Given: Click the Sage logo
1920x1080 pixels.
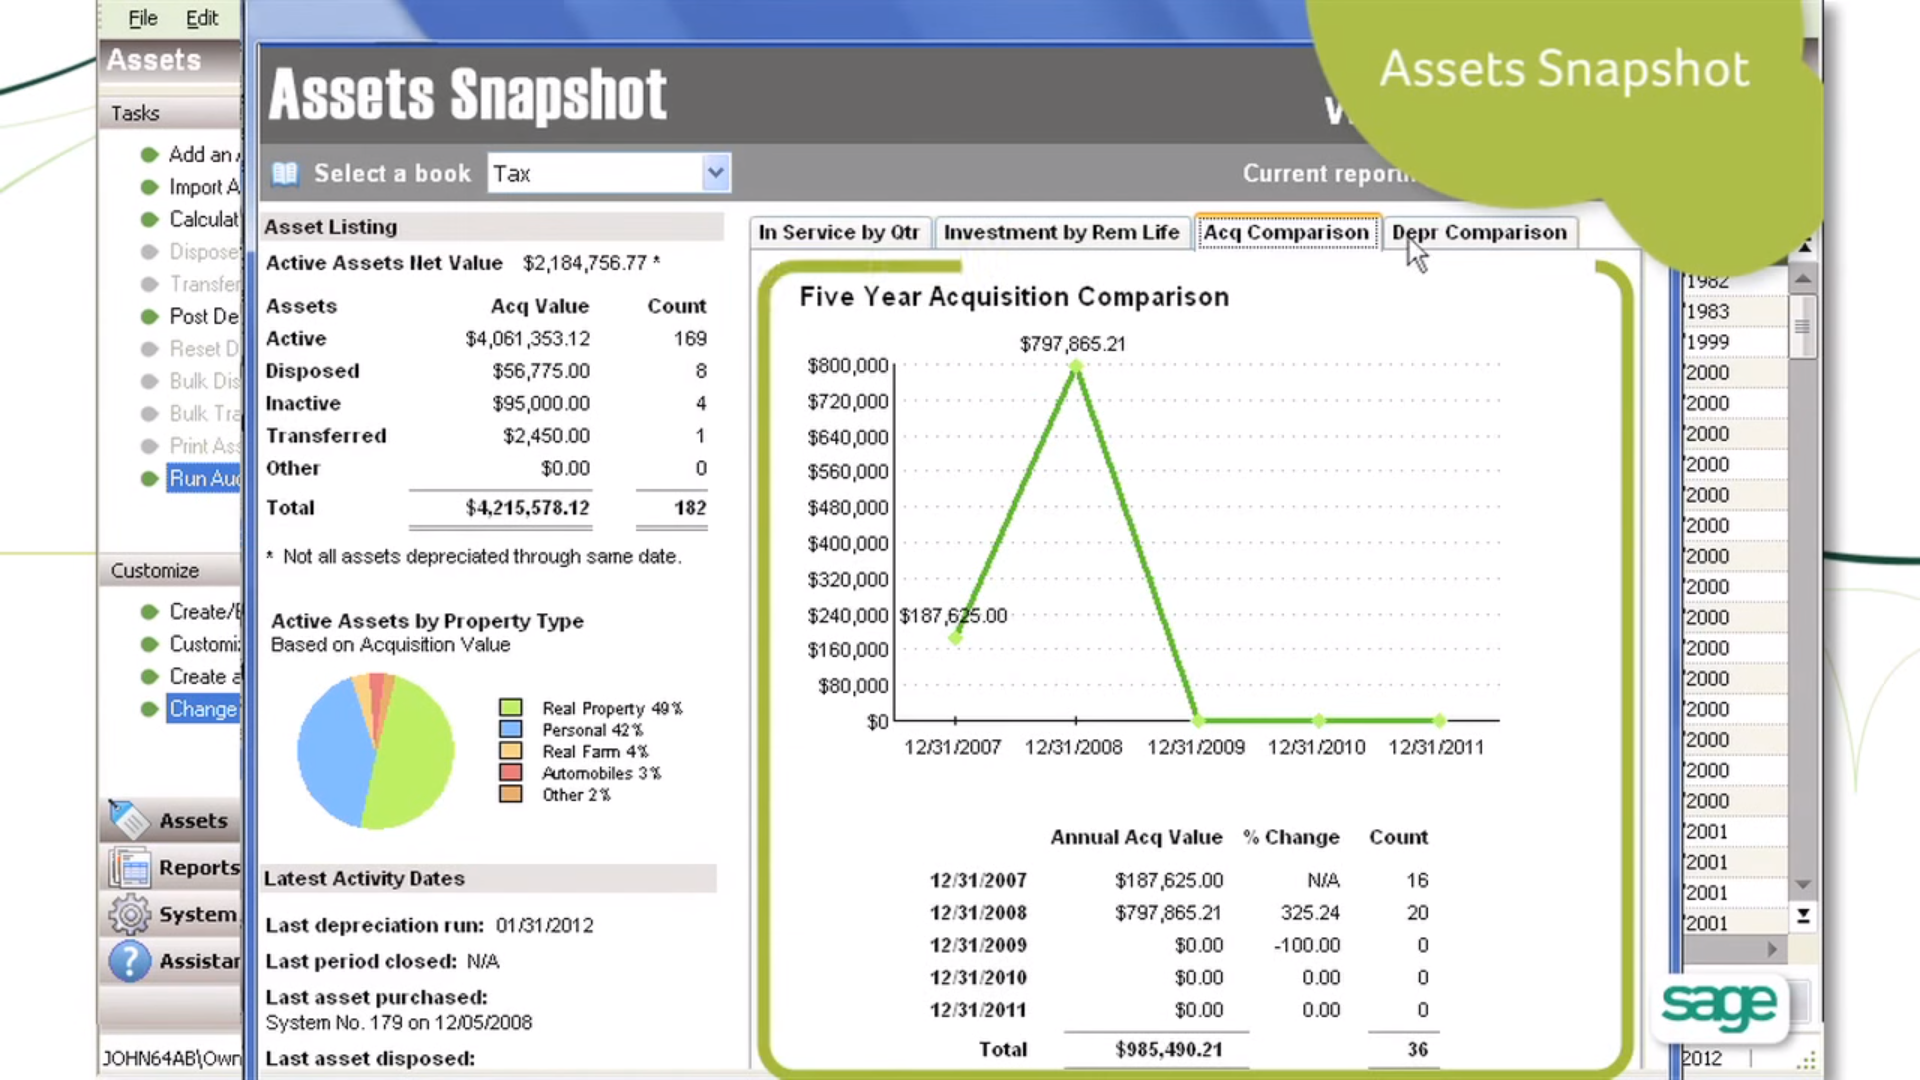Looking at the screenshot, I should click(1718, 1005).
